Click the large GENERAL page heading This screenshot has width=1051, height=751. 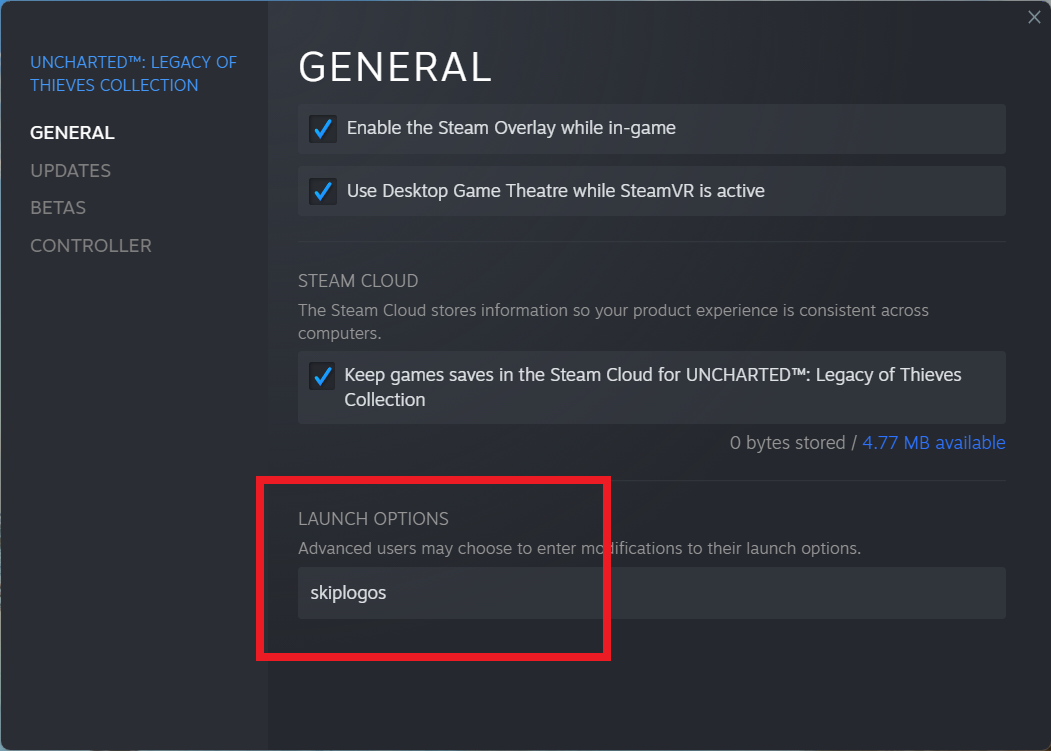(395, 67)
